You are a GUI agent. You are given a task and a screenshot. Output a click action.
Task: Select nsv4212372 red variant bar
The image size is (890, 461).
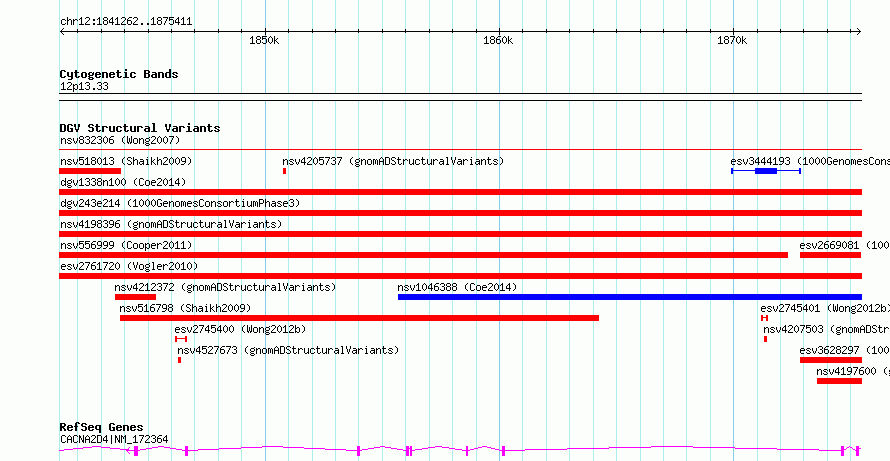[135, 297]
